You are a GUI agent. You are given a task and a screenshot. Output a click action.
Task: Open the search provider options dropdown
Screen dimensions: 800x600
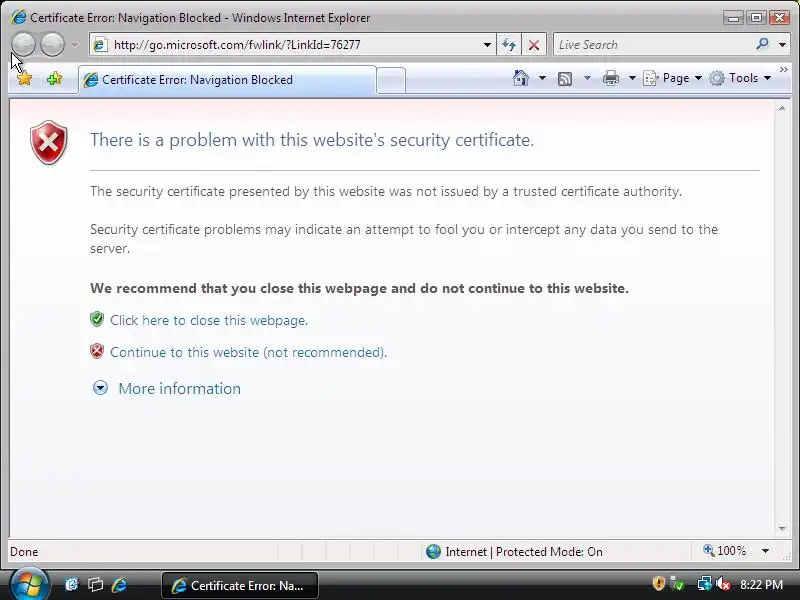pos(782,45)
